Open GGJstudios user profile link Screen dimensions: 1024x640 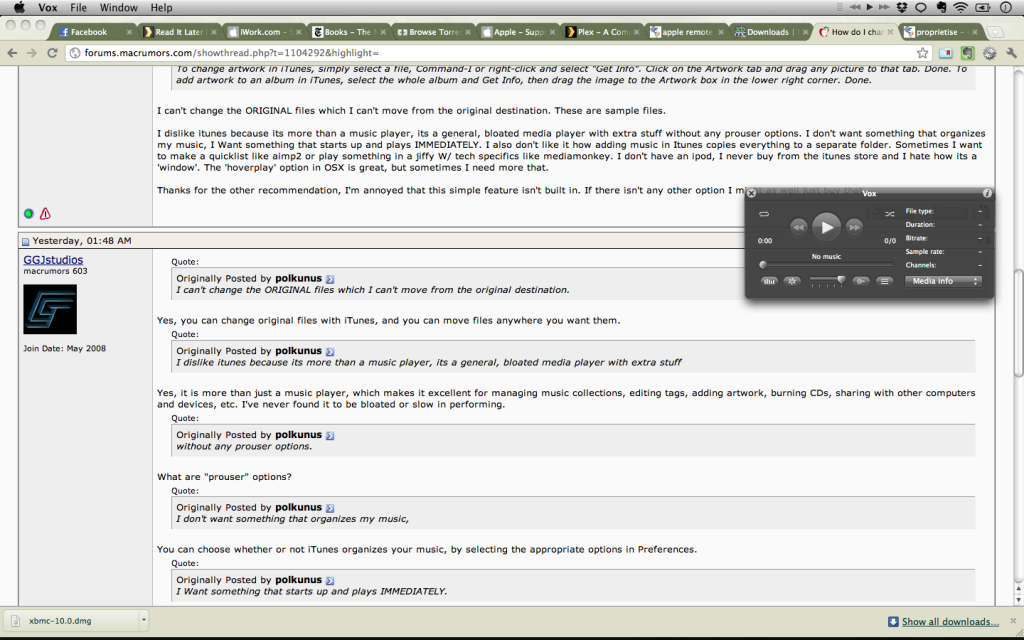point(54,260)
